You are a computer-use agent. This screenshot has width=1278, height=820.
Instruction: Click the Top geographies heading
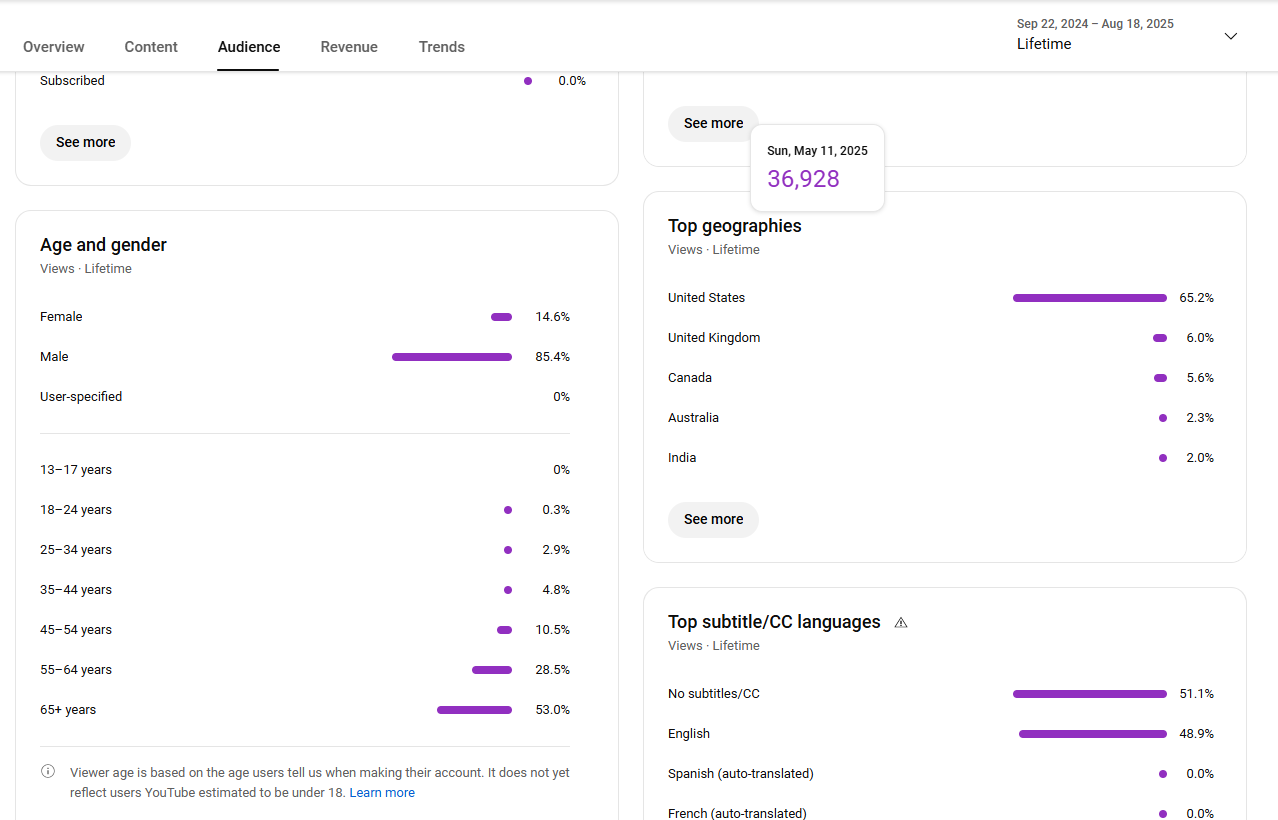pyautogui.click(x=735, y=226)
